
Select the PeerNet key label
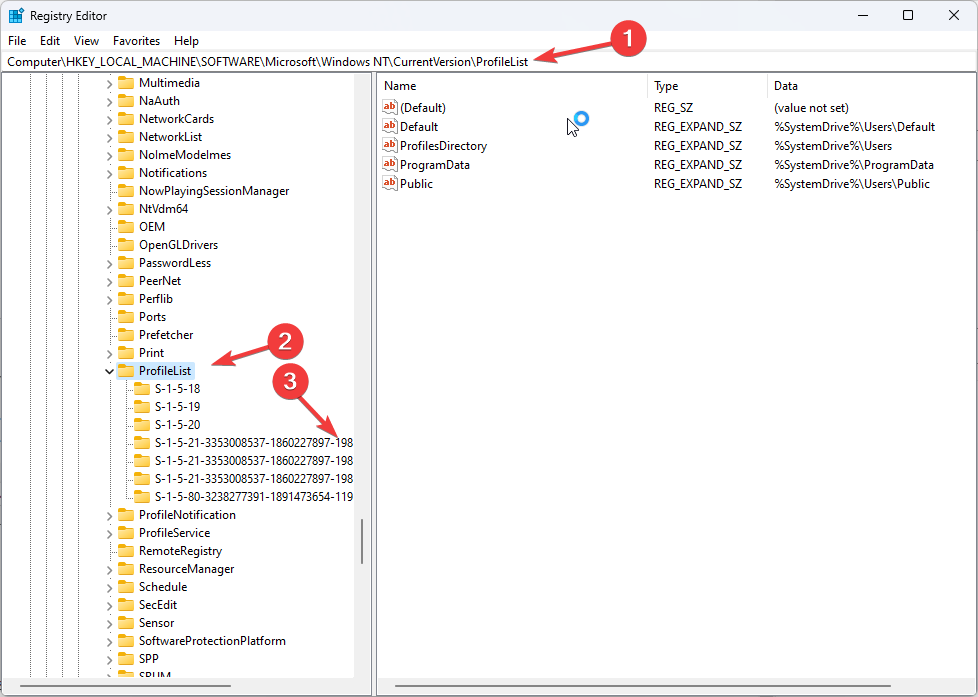point(160,281)
